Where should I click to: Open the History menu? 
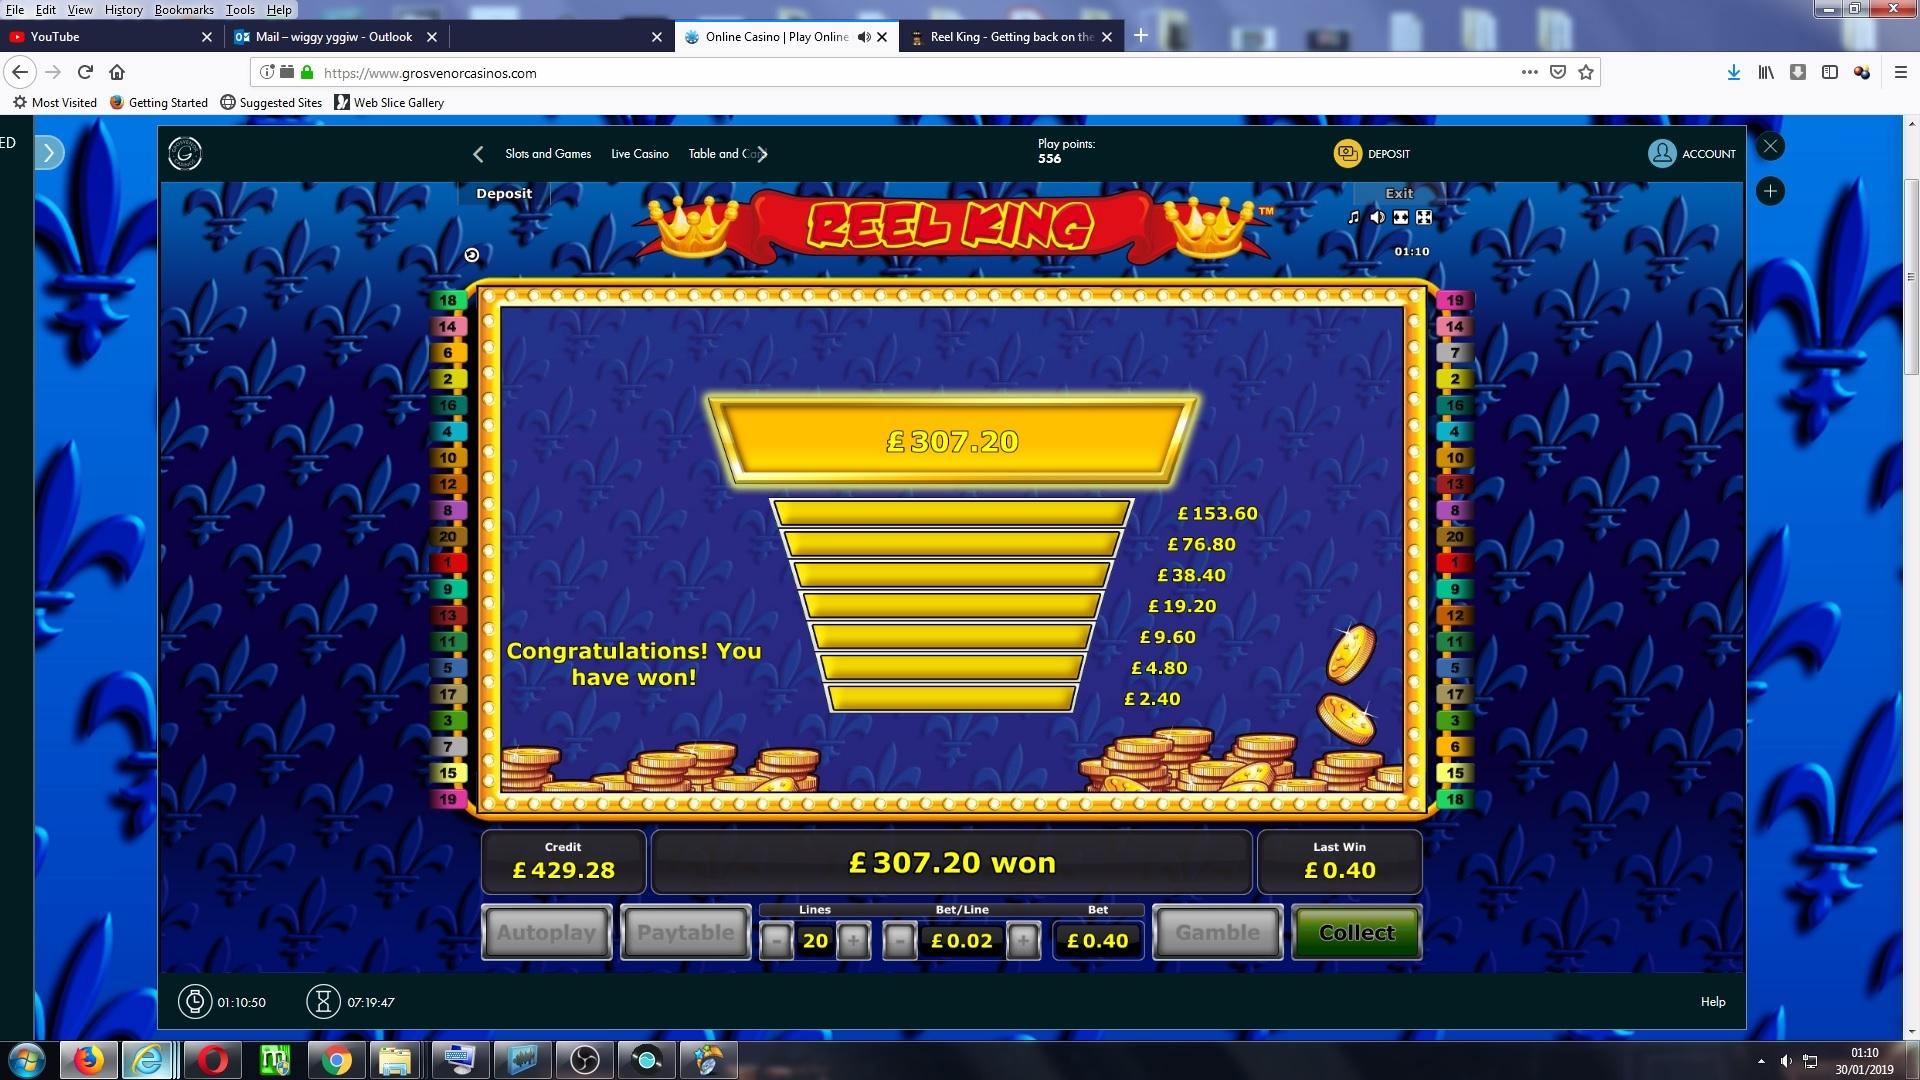tap(124, 9)
